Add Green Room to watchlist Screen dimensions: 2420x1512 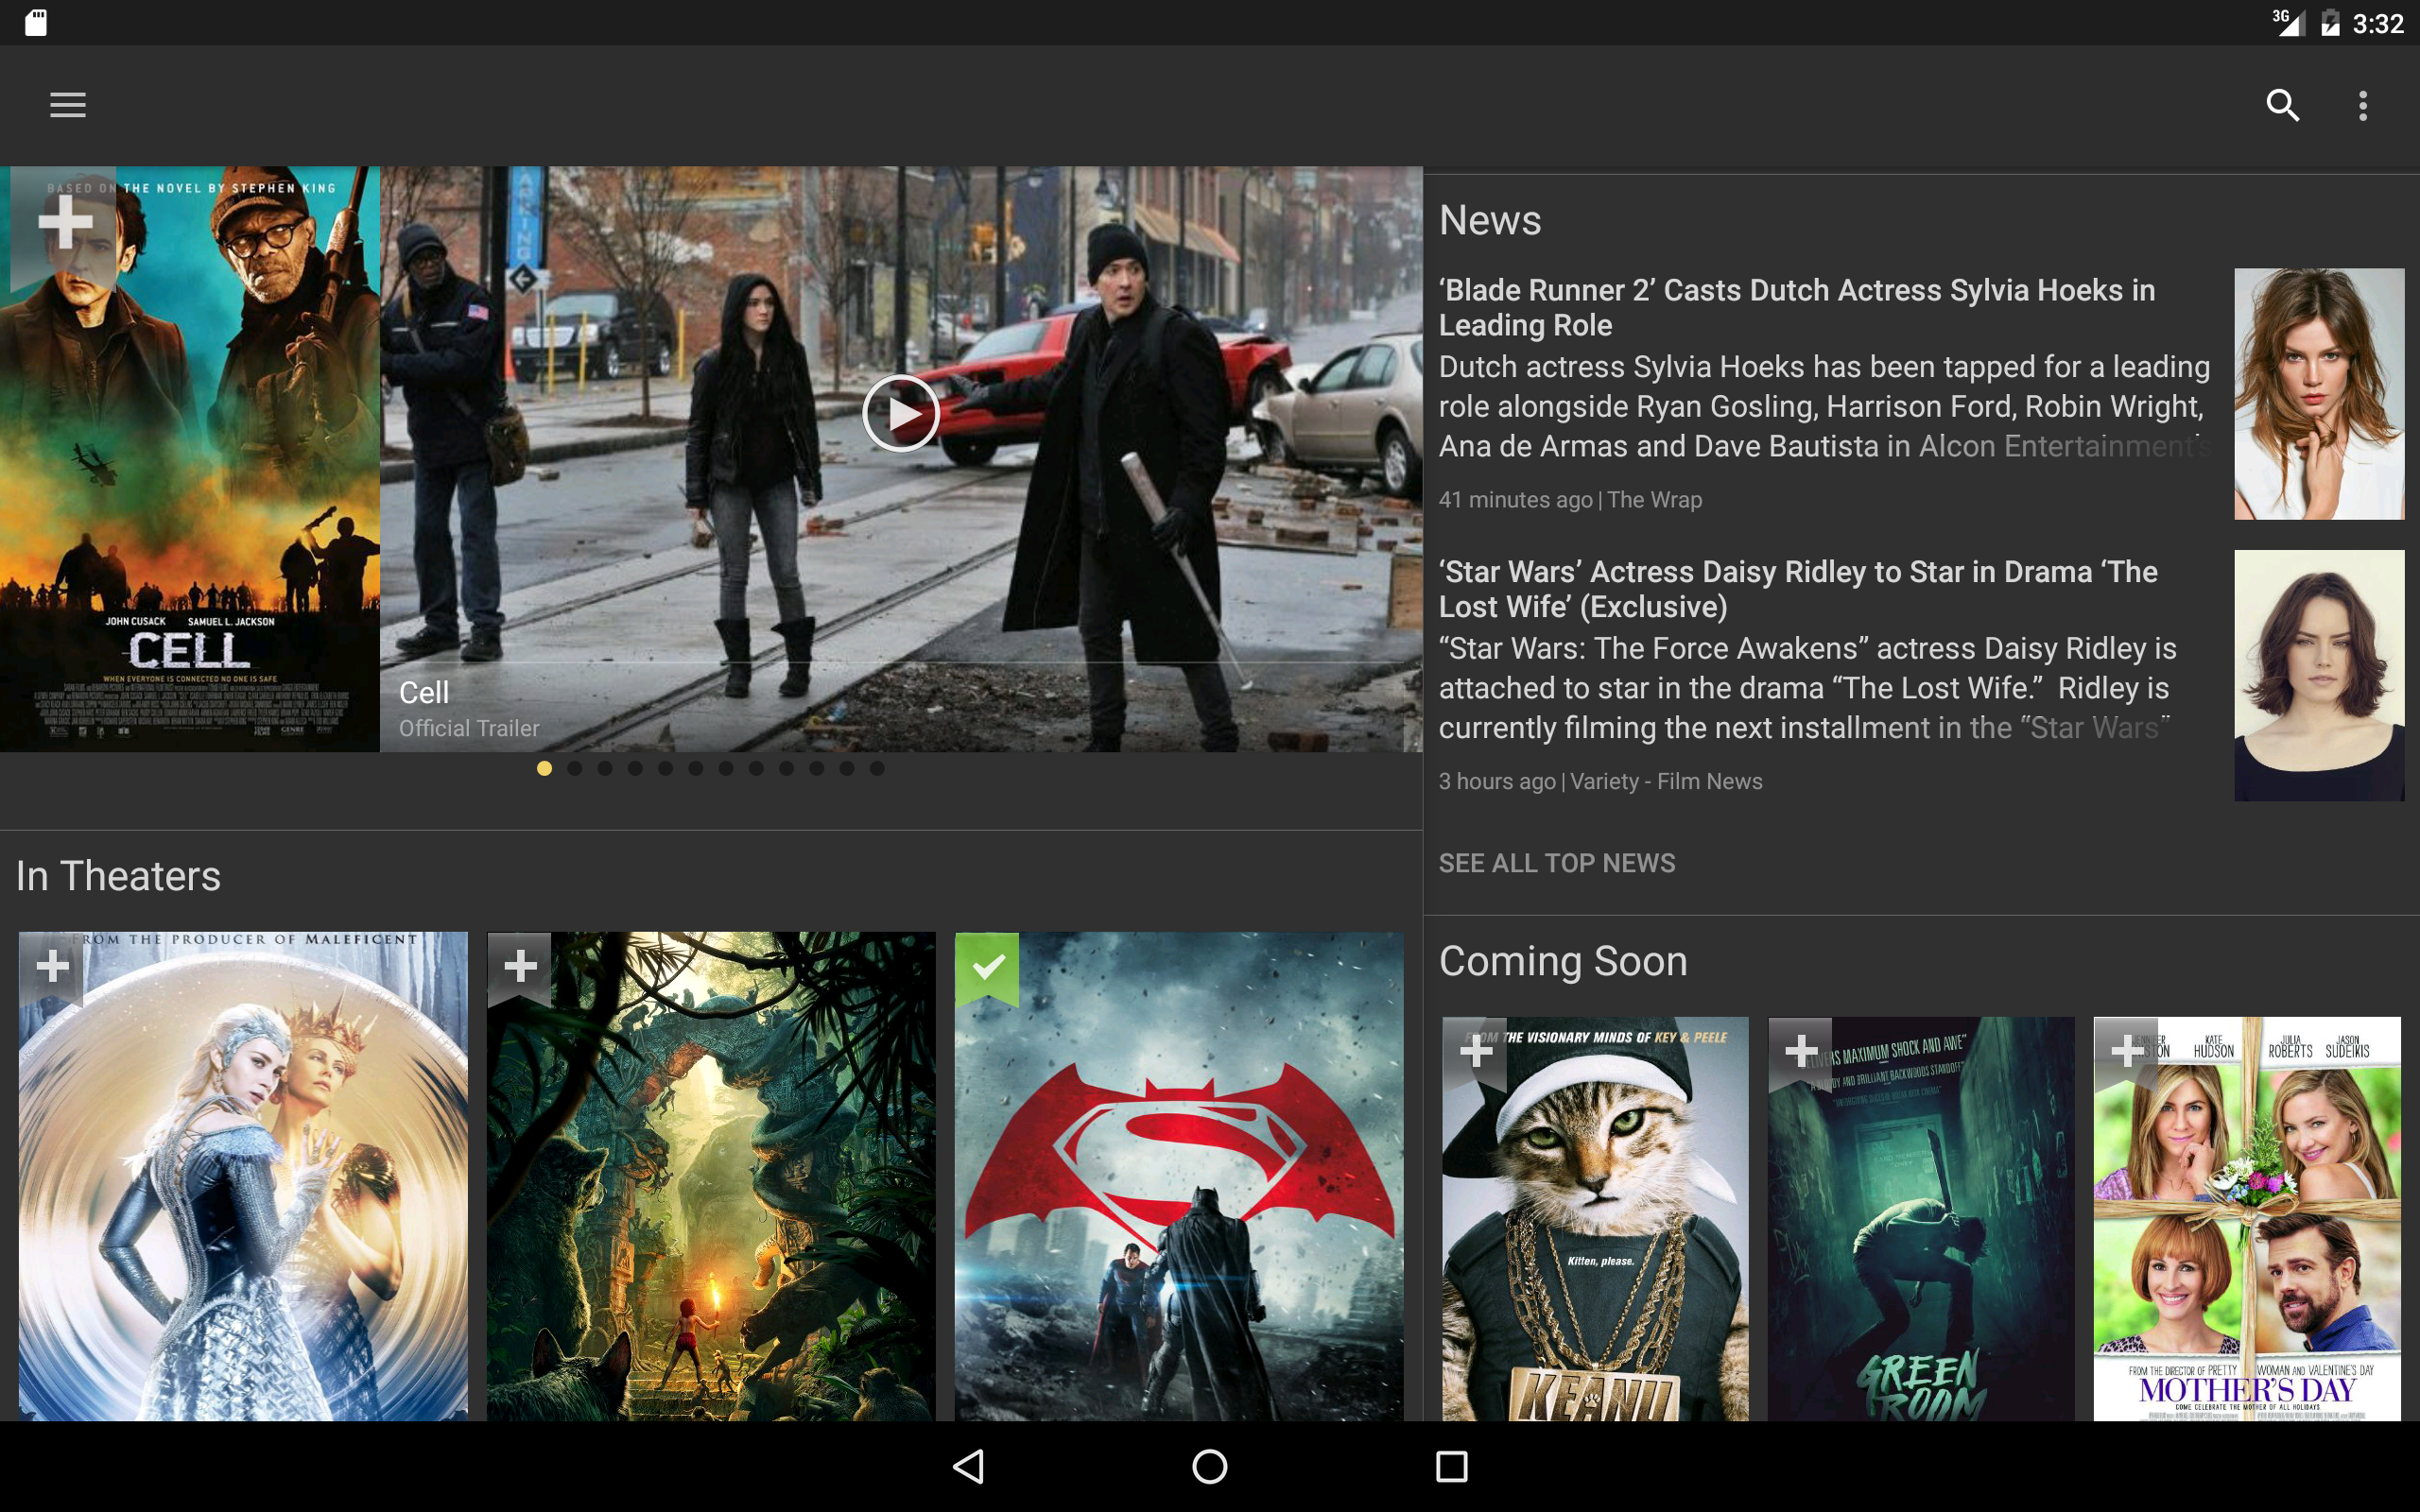tap(1800, 1051)
